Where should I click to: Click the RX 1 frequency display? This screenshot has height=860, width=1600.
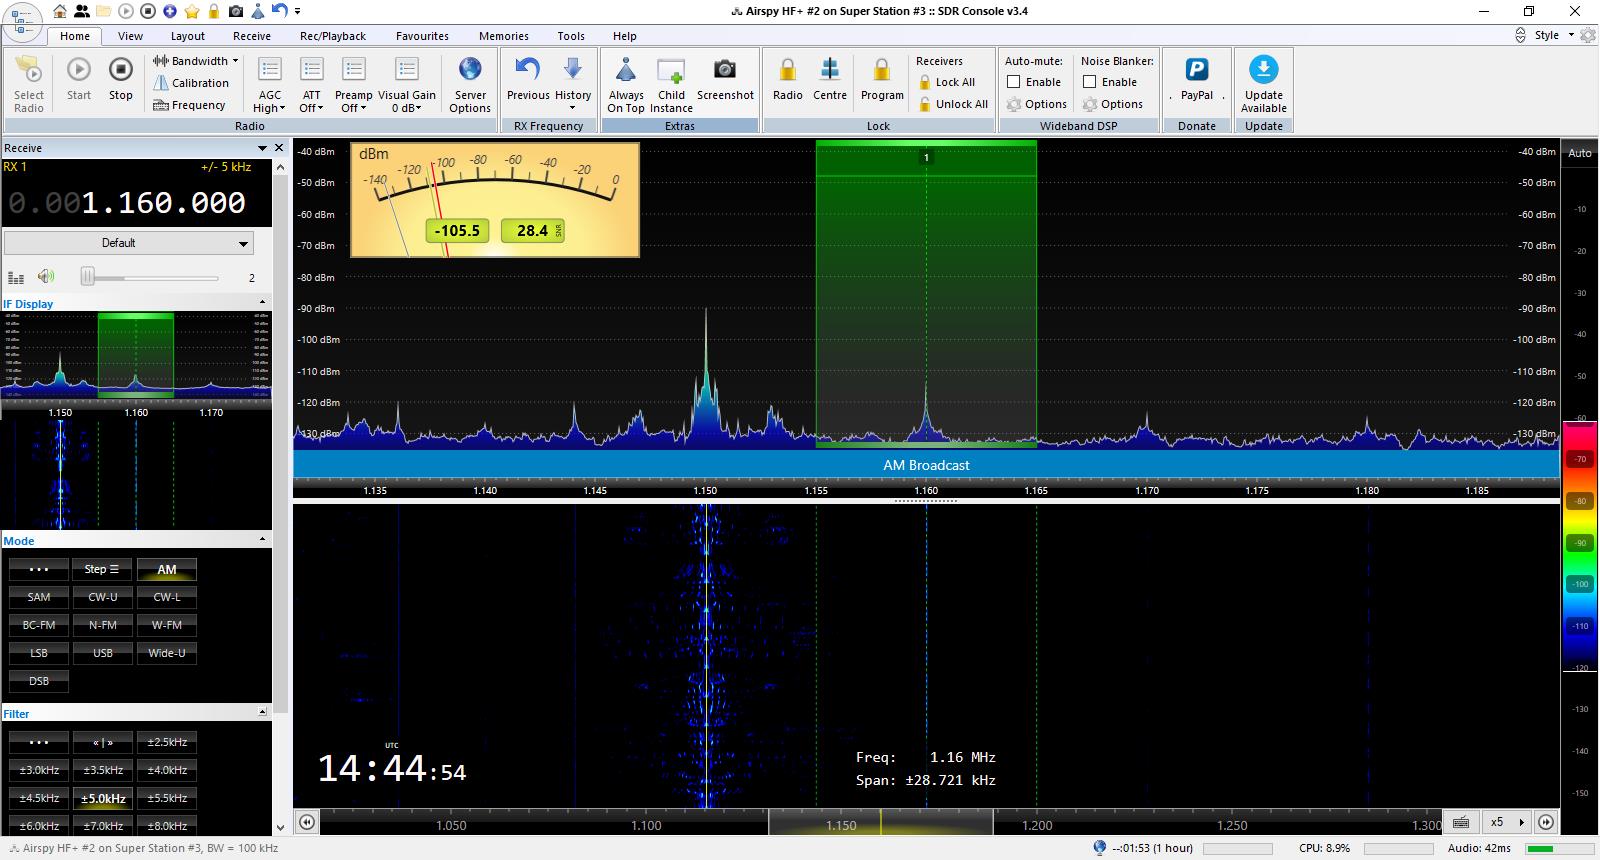(x=137, y=203)
